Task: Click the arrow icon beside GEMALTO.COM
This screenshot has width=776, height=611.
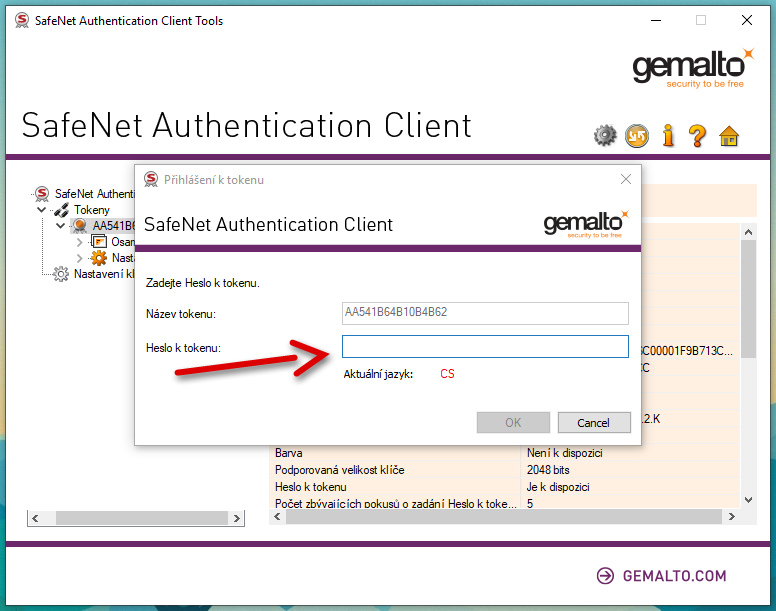Action: (605, 576)
